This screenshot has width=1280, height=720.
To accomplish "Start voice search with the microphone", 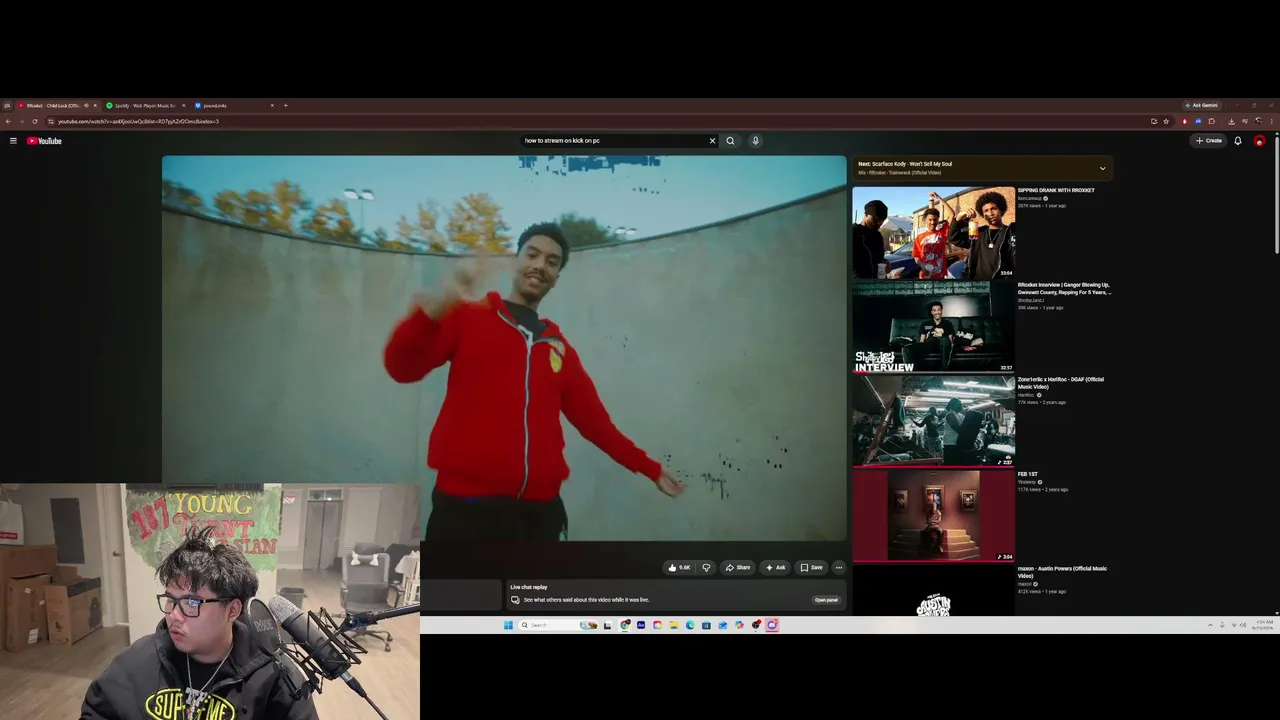I will tap(755, 141).
